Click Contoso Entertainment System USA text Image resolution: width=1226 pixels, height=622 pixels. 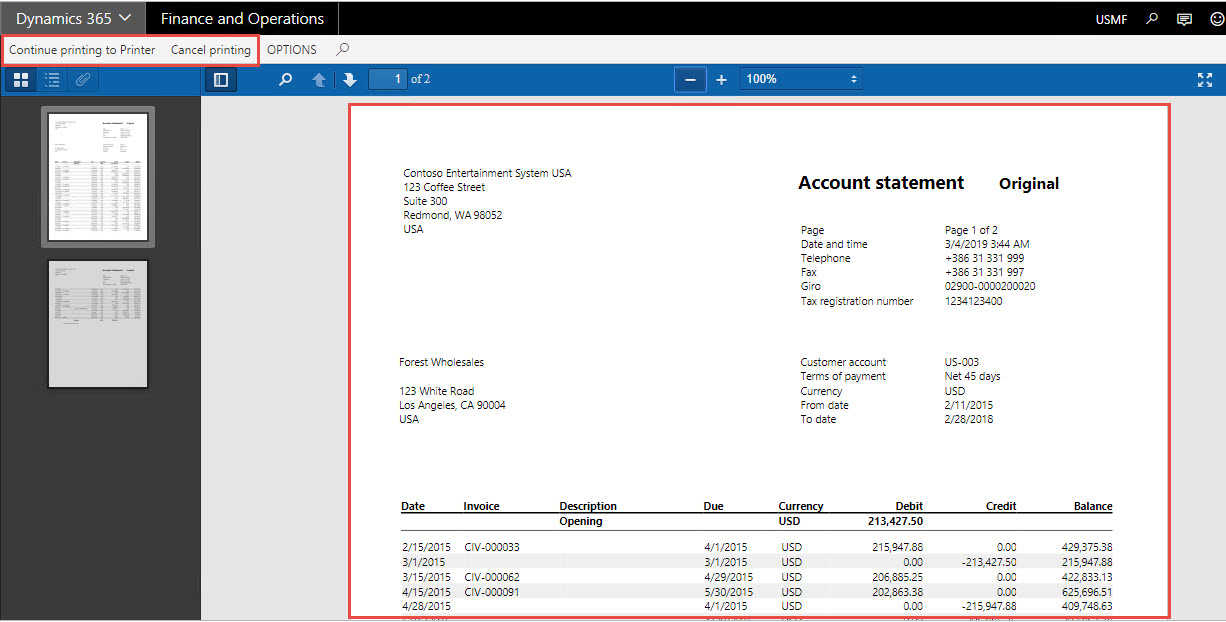point(487,173)
